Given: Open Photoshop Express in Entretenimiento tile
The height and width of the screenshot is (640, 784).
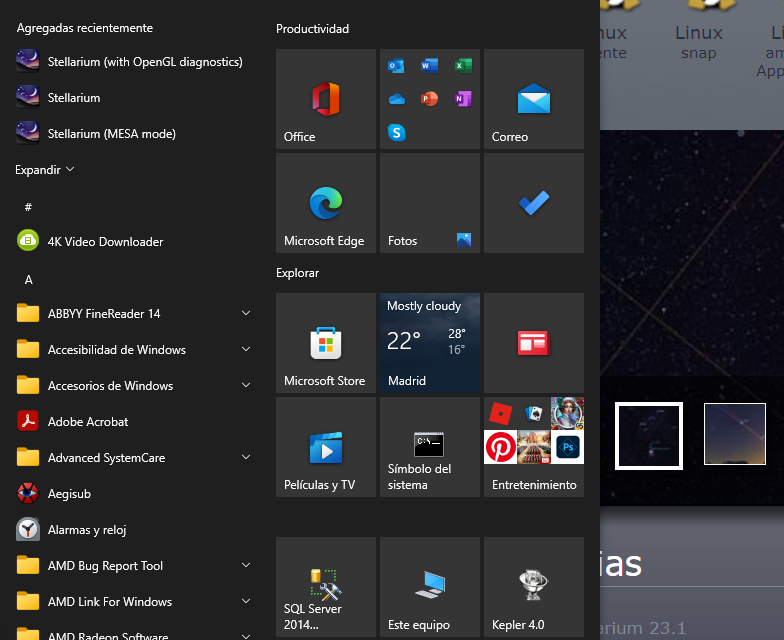Looking at the screenshot, I should pos(568,447).
